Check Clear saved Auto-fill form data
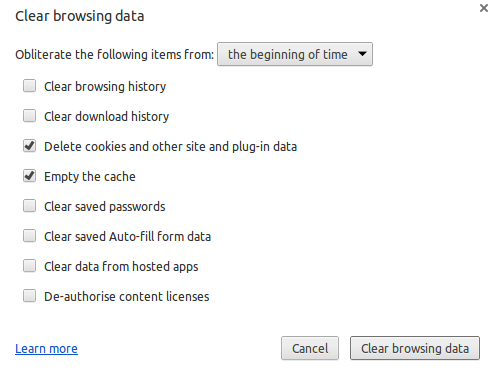 pos(29,236)
